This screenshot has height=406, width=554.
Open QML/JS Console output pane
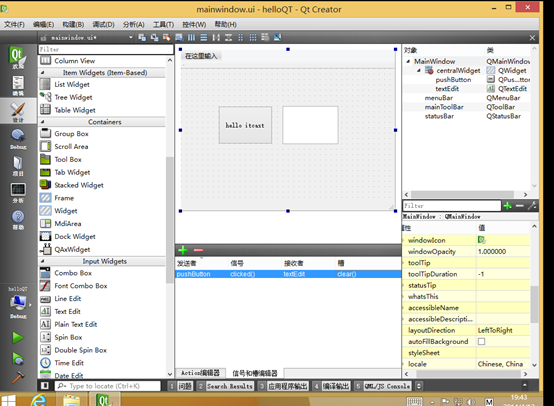point(383,386)
